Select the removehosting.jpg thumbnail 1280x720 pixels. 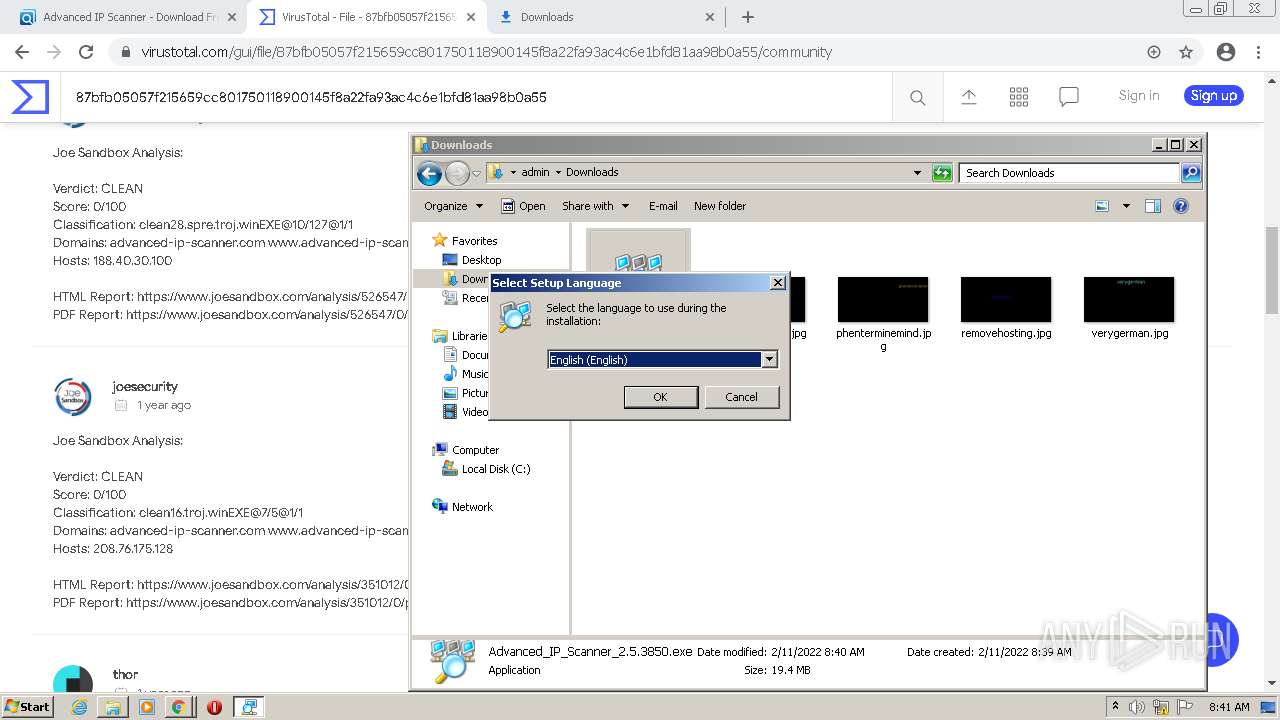pos(1006,300)
